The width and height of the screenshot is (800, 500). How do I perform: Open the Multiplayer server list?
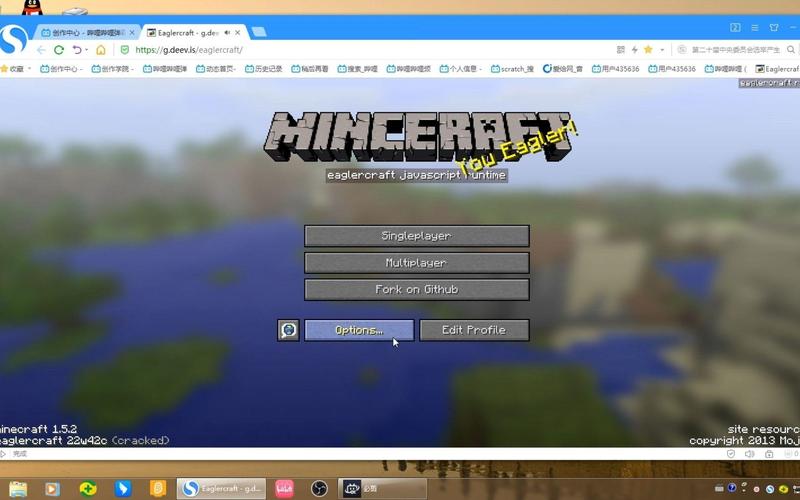(x=416, y=263)
